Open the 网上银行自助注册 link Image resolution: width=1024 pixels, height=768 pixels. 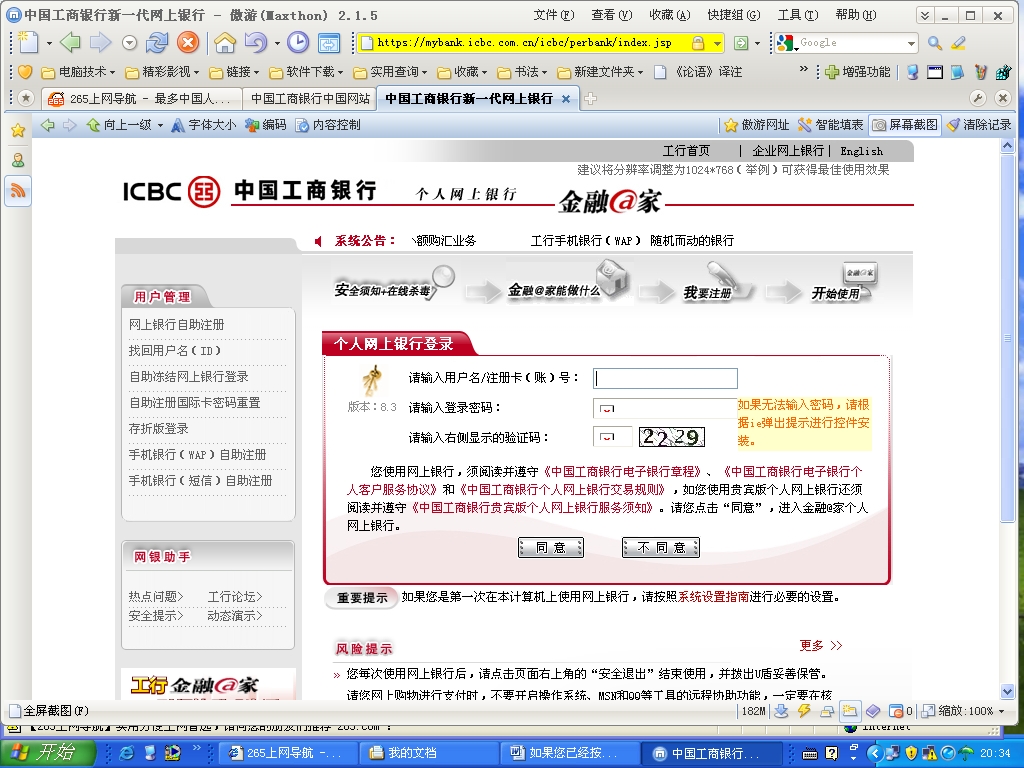176,325
